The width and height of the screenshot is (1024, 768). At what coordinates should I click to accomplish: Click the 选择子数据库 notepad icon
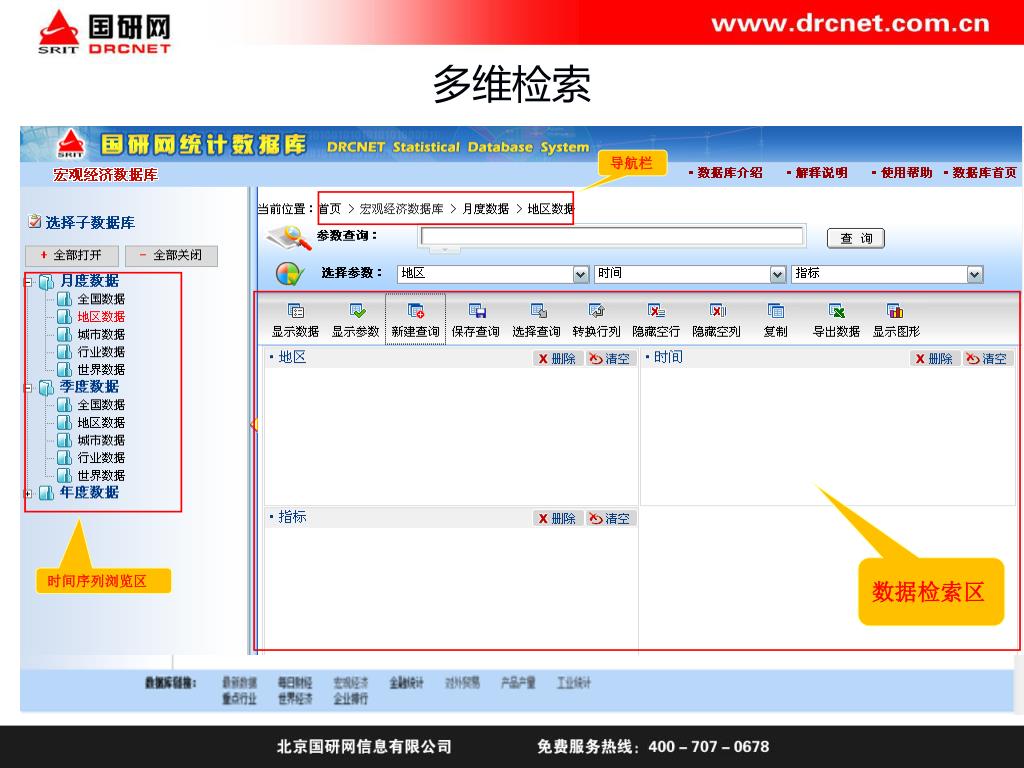(x=34, y=222)
